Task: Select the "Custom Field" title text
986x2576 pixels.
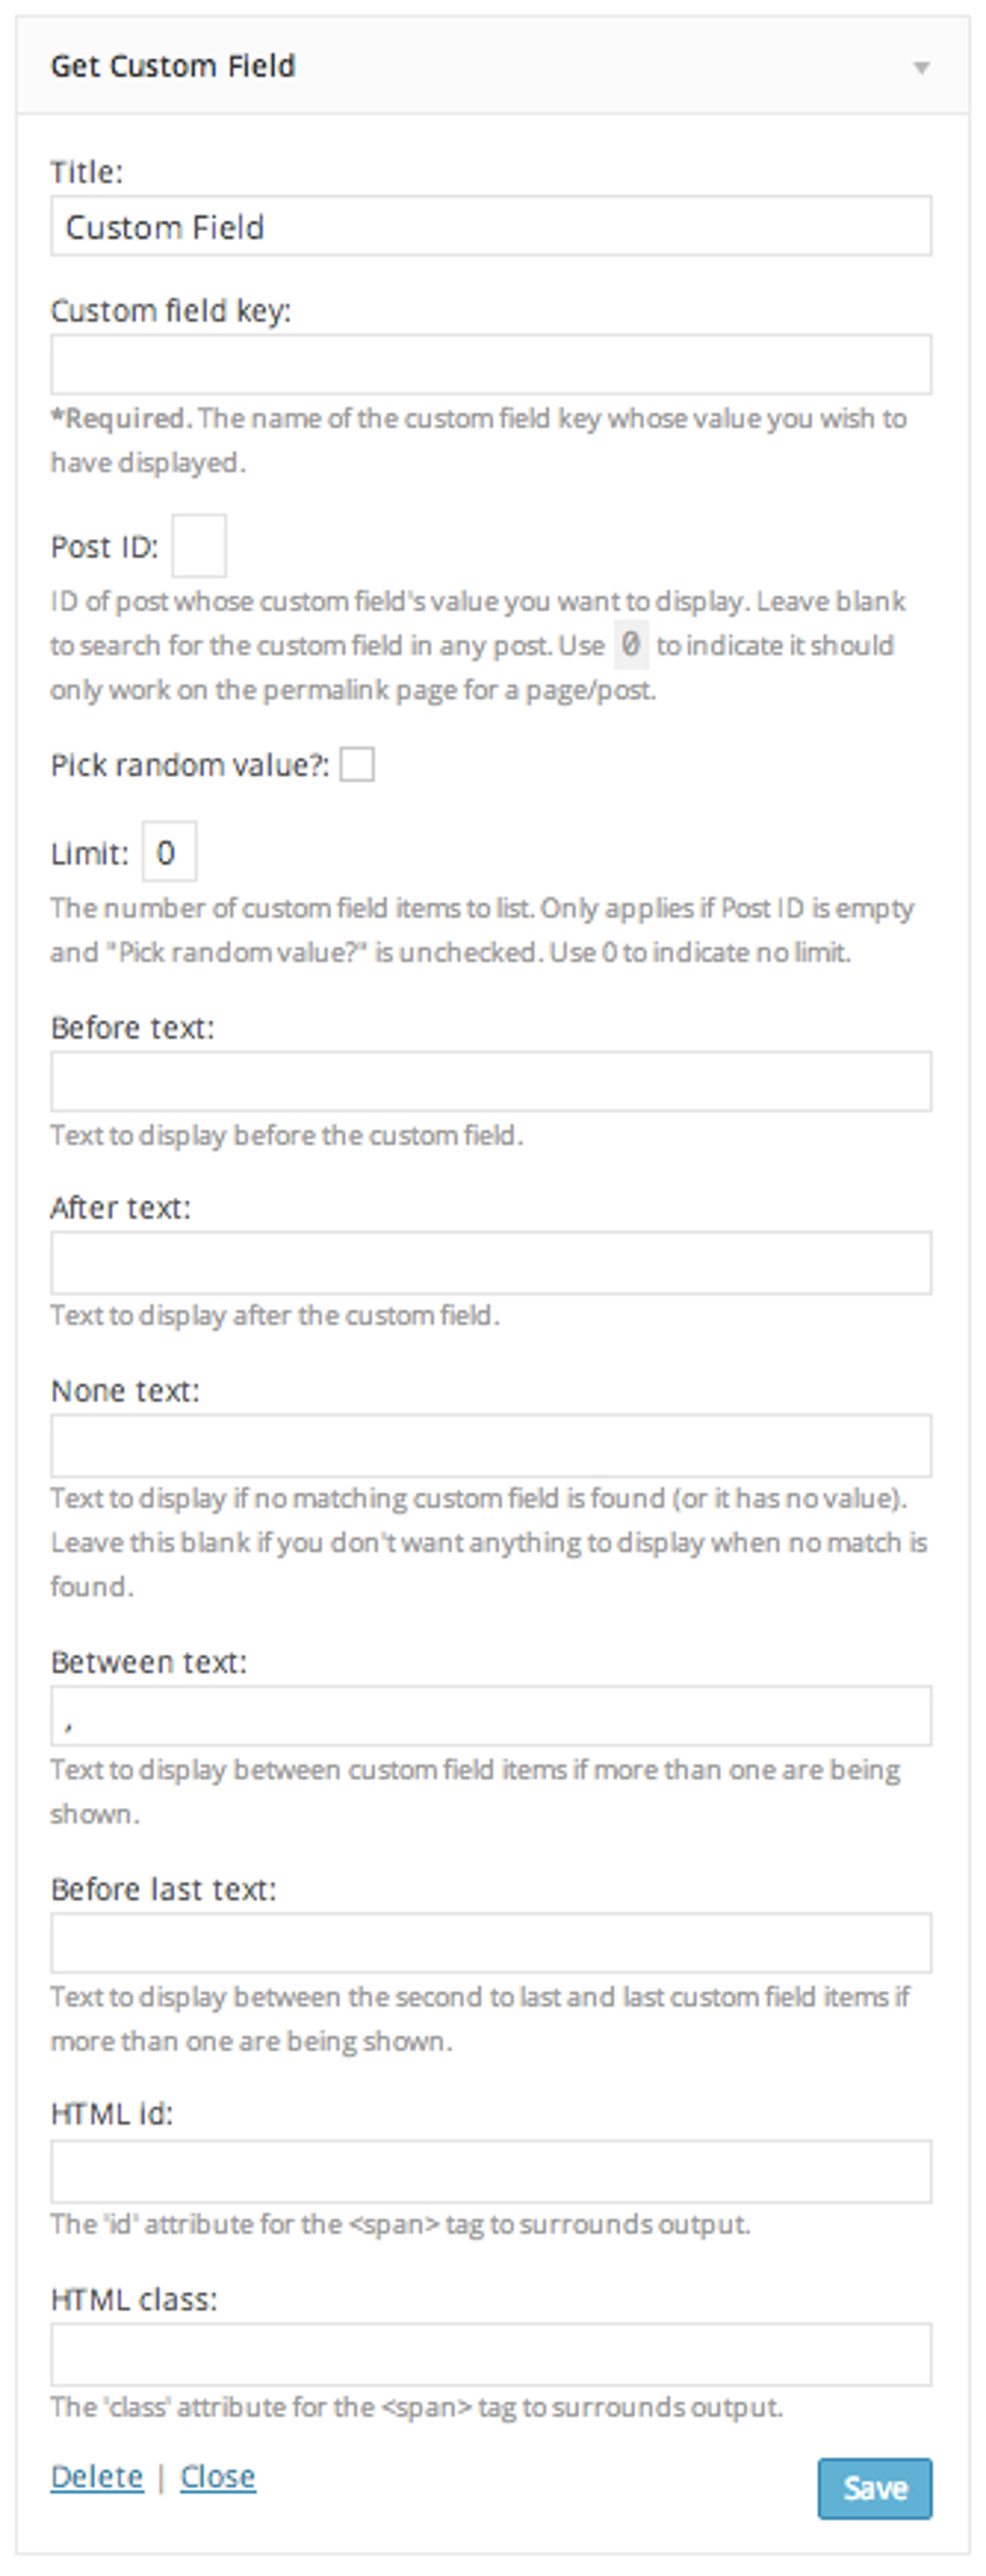Action: tap(163, 228)
